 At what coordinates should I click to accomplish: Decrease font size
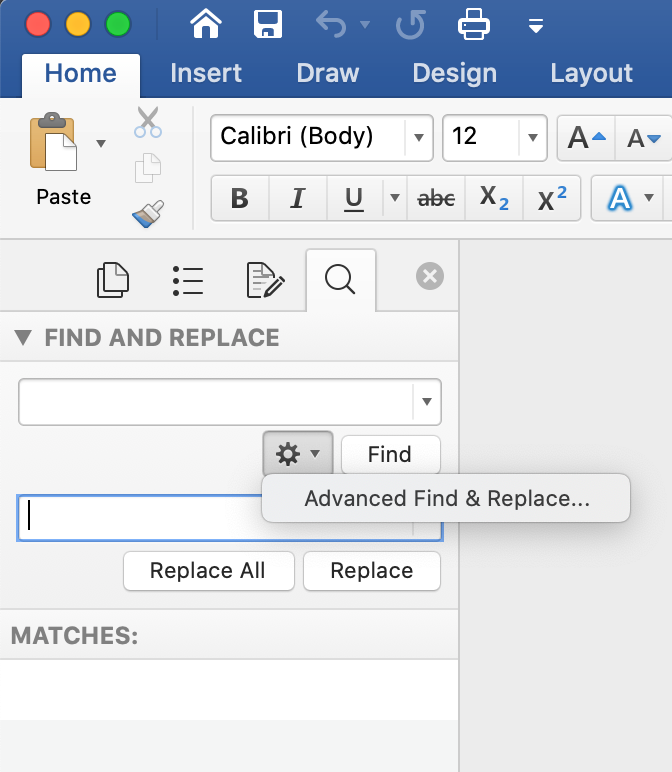[x=643, y=138]
